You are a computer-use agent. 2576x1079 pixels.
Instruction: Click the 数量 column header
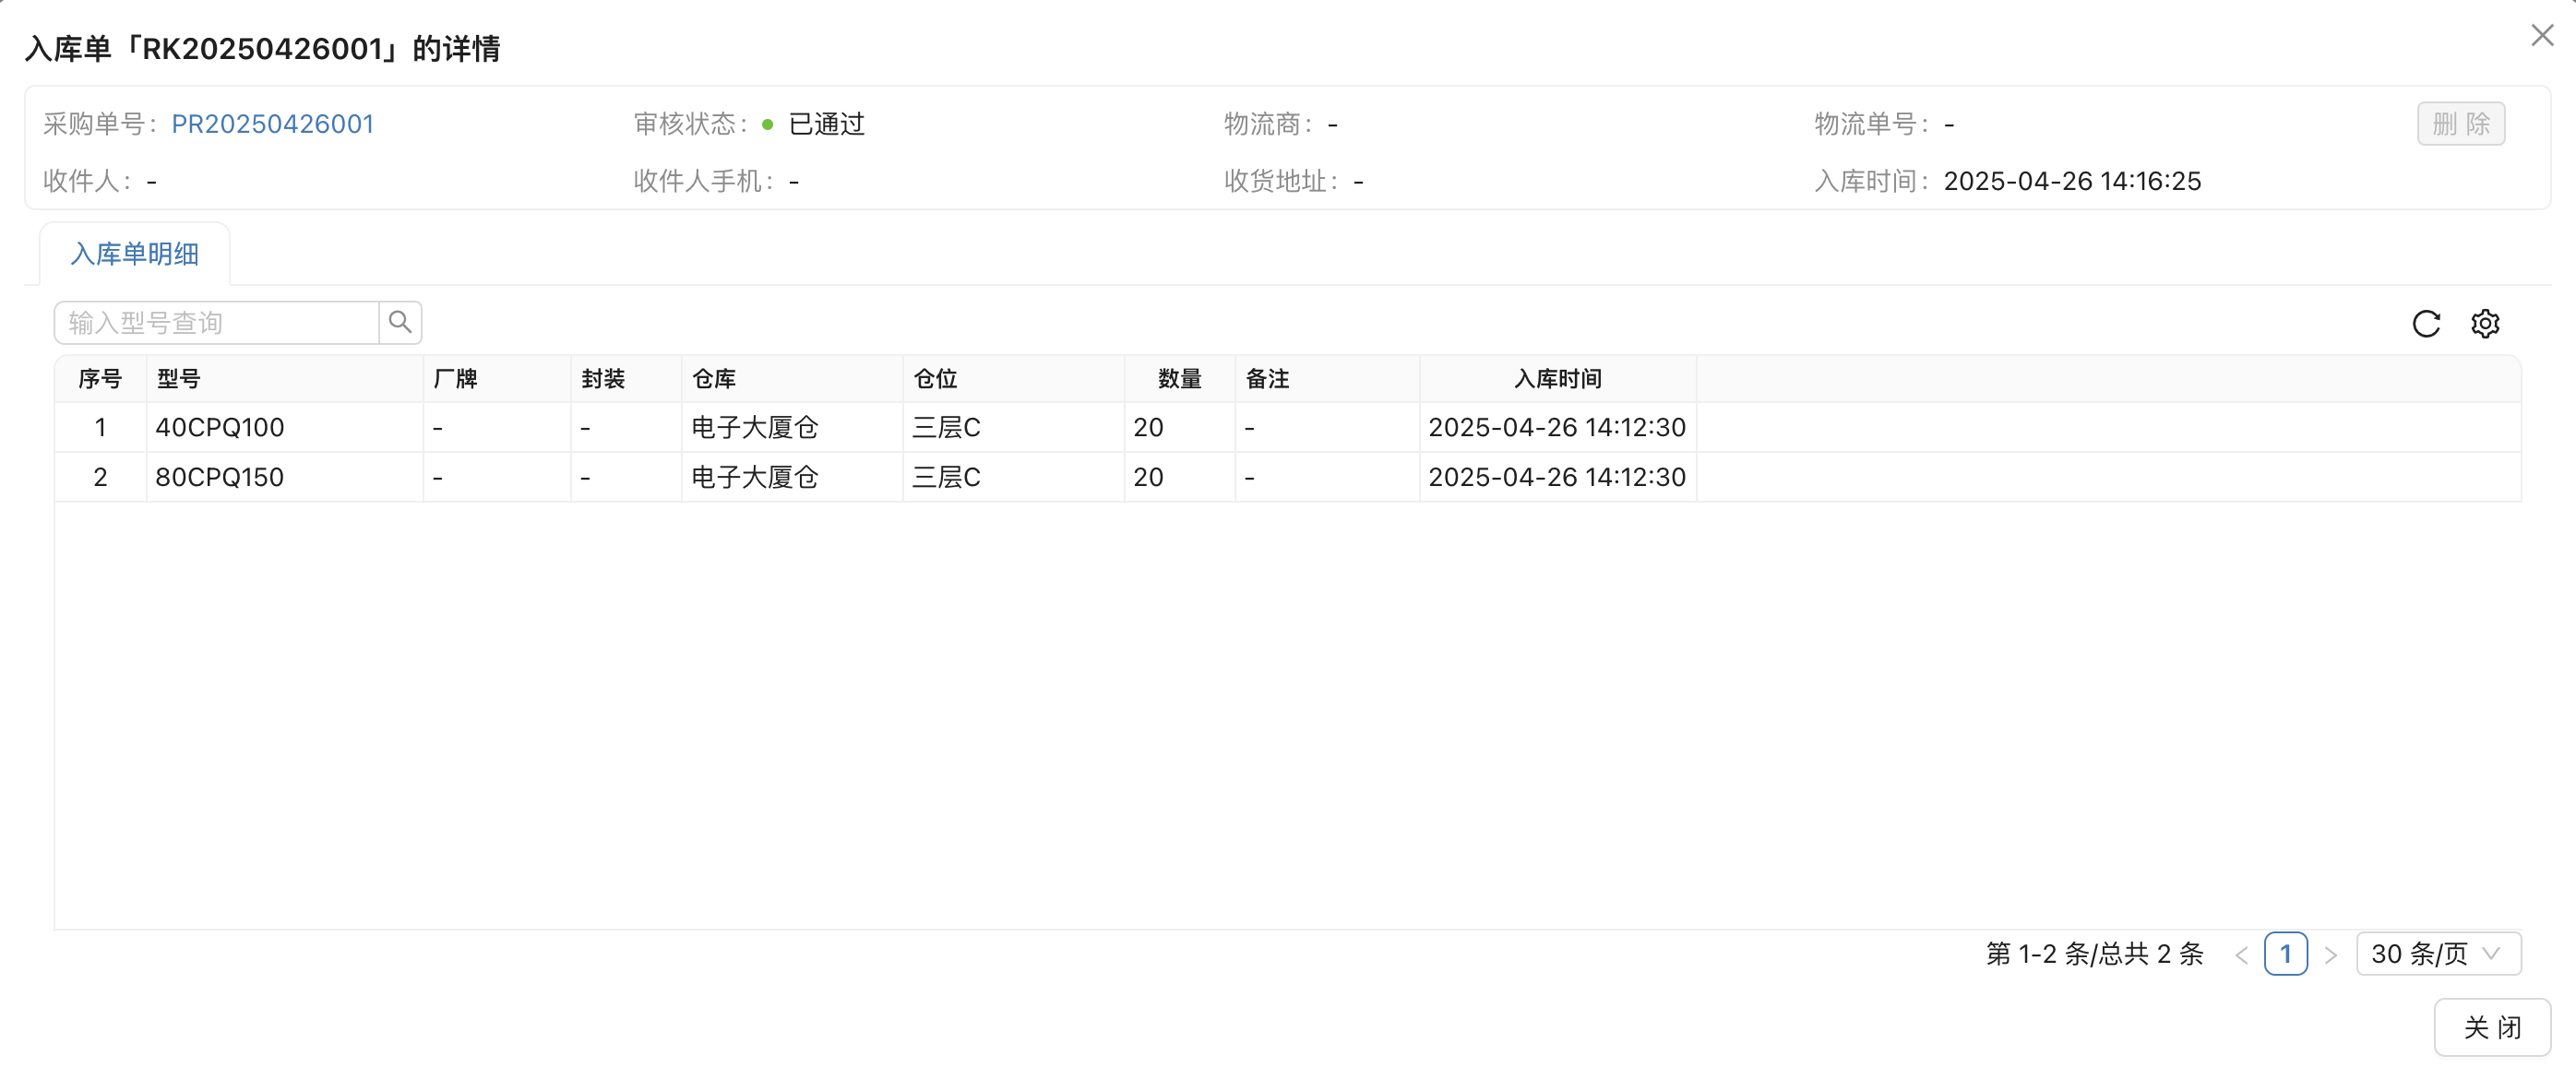[x=1178, y=378]
